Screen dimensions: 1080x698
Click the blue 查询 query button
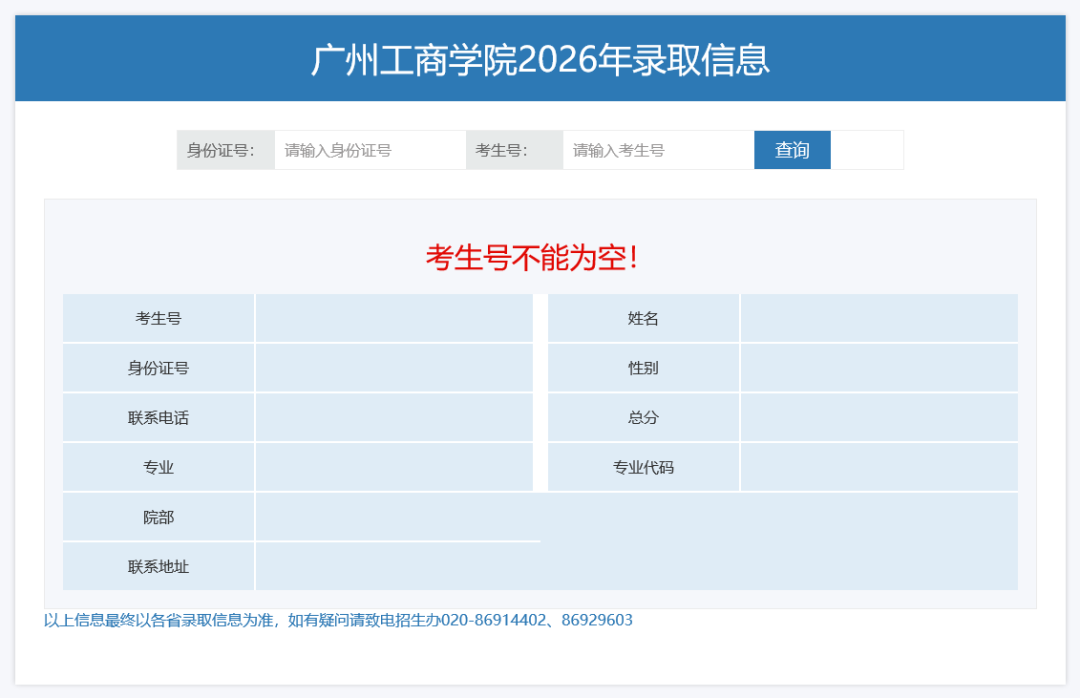tap(791, 149)
